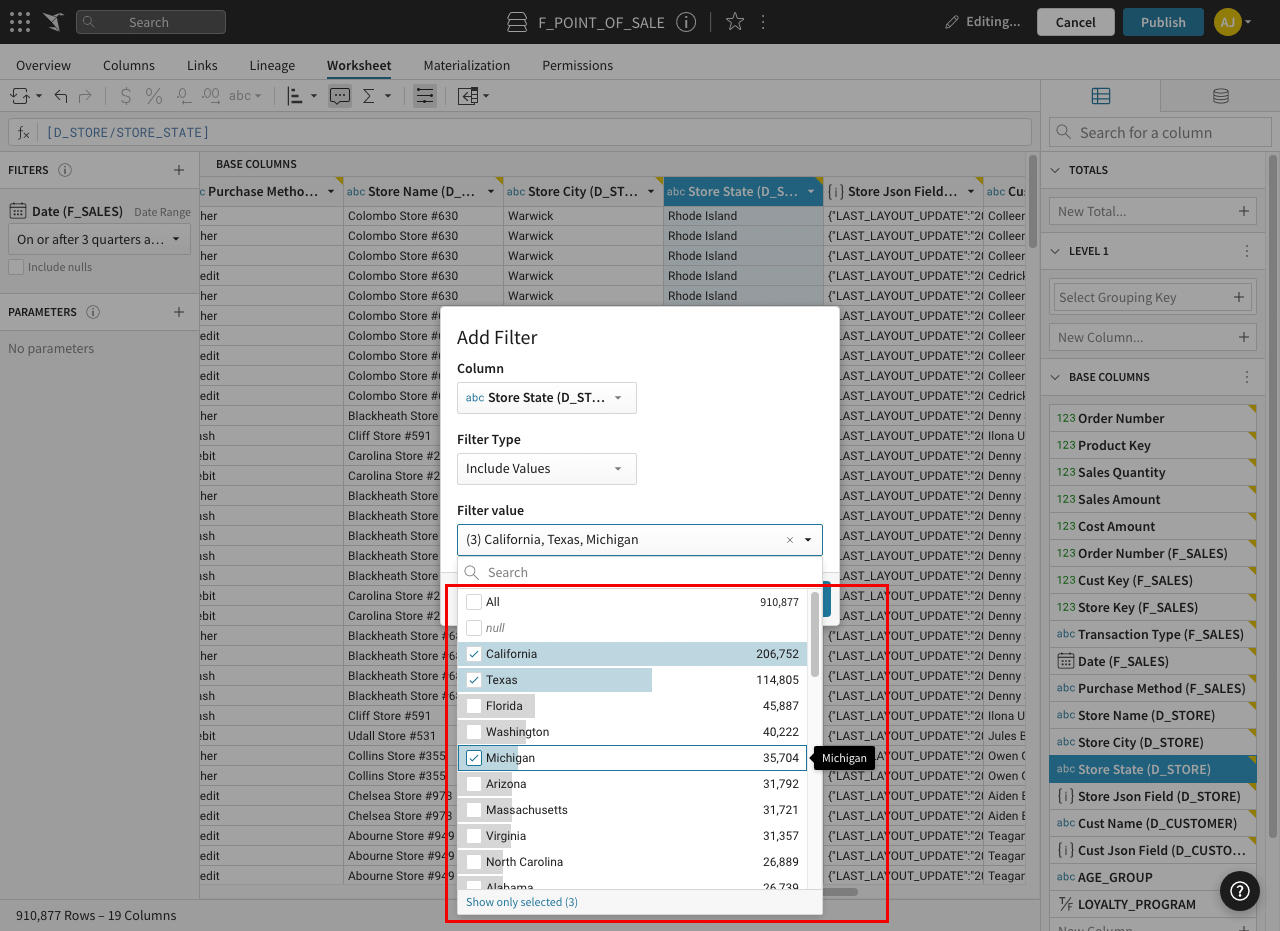Expand the Date filter range dropdown

click(98, 240)
